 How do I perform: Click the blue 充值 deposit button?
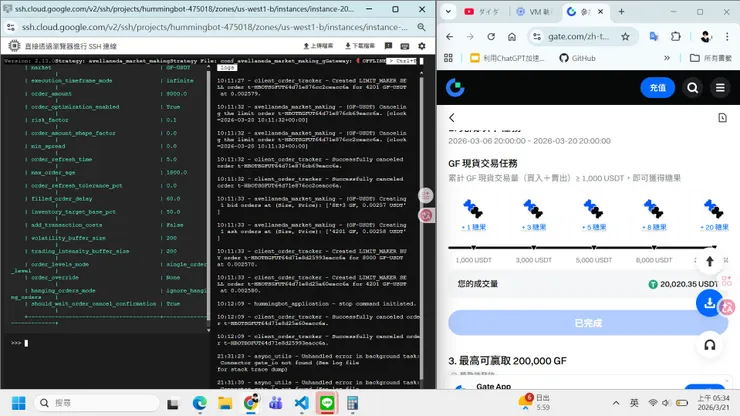pos(657,88)
